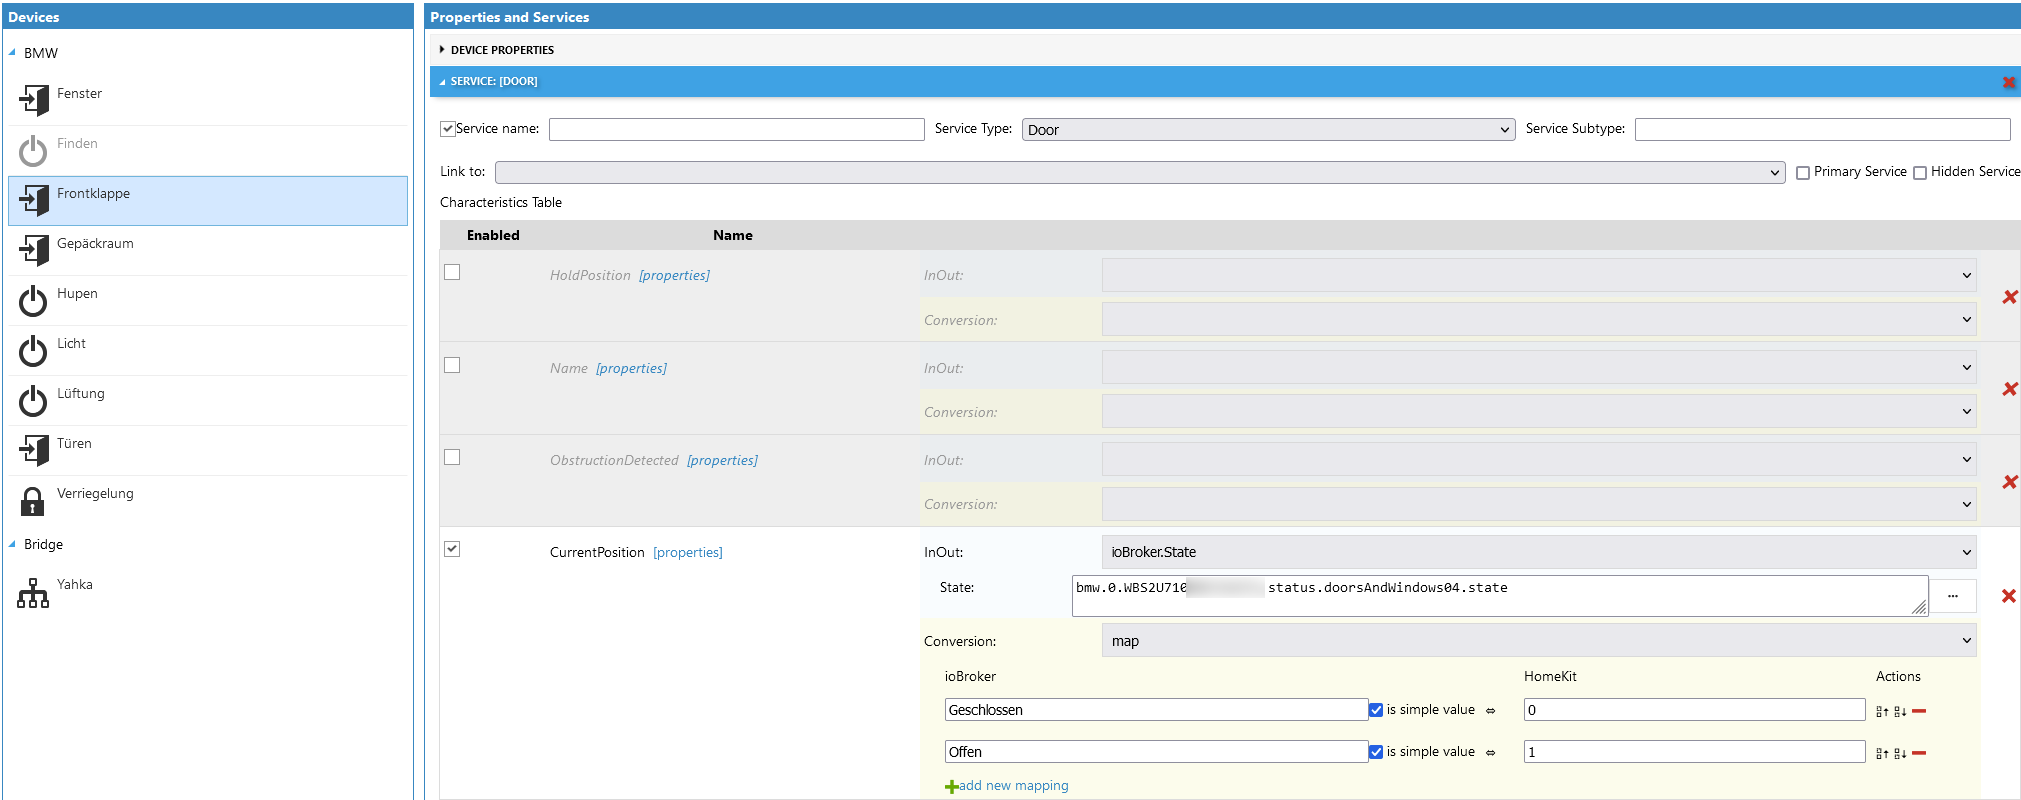Image resolution: width=2021 pixels, height=800 pixels.
Task: Open the Service Type dropdown
Action: (1267, 130)
